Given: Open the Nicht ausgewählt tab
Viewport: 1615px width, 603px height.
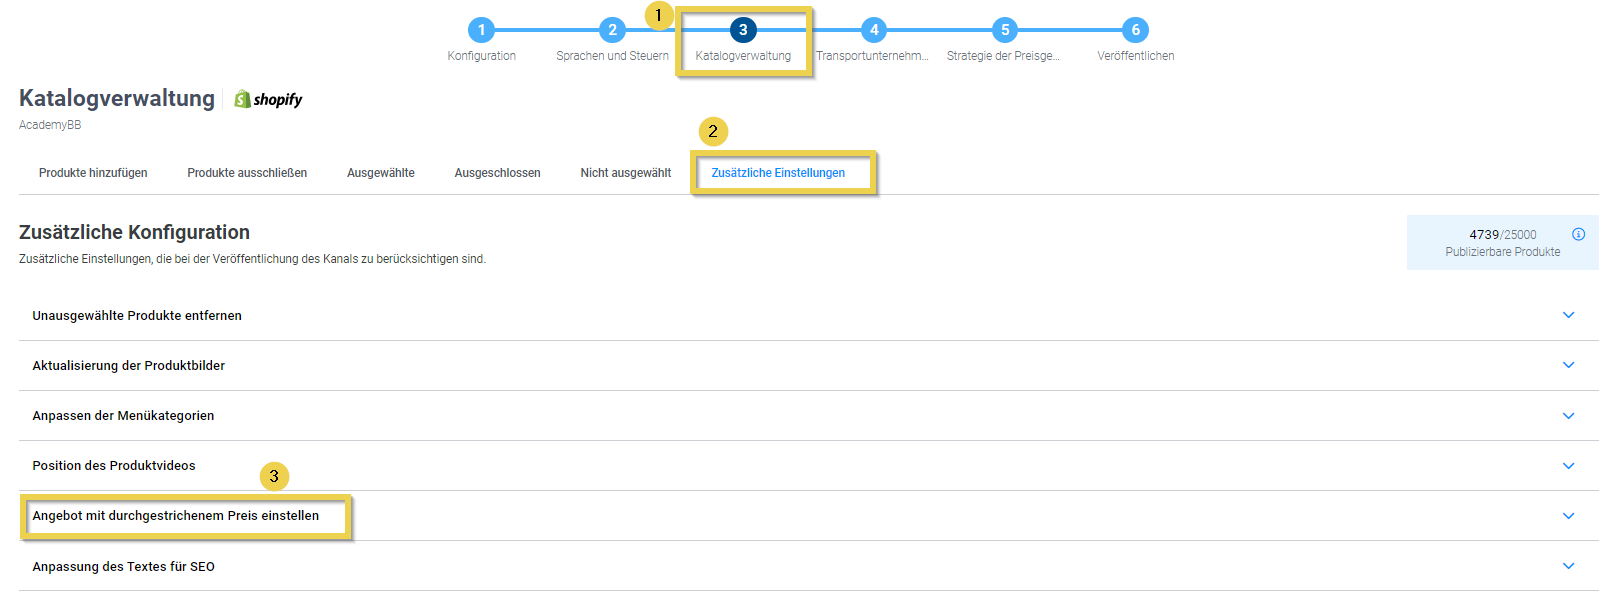Looking at the screenshot, I should (x=625, y=173).
